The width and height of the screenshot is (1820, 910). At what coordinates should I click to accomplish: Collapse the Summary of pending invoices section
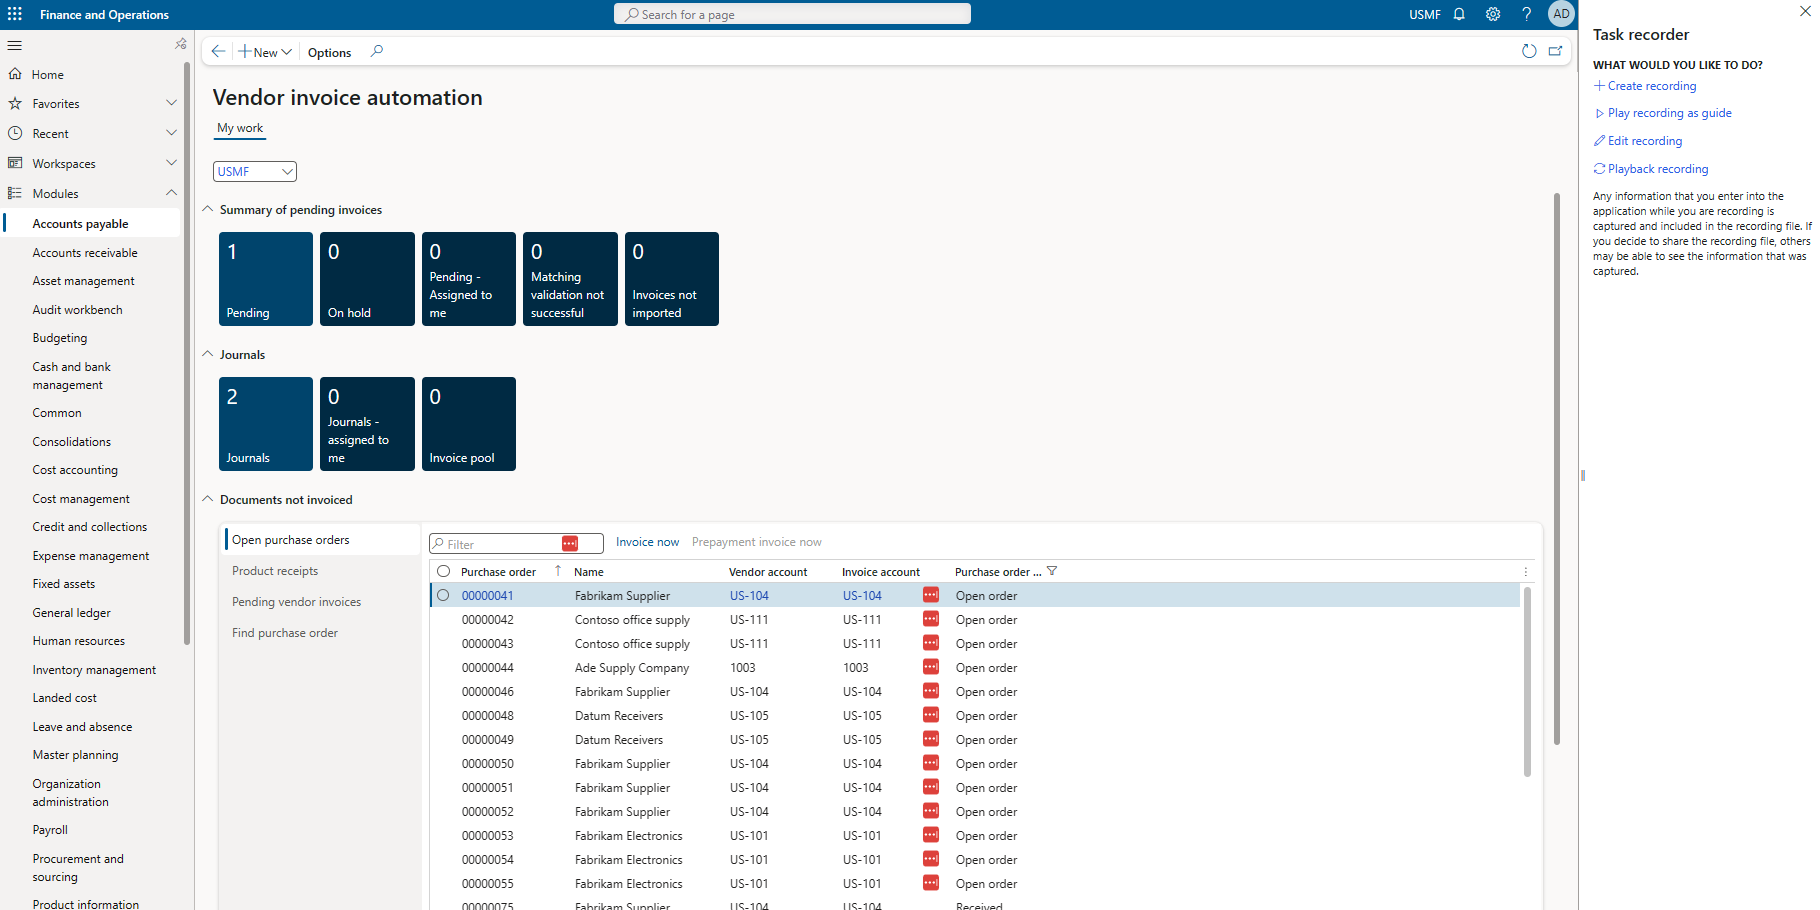[208, 208]
